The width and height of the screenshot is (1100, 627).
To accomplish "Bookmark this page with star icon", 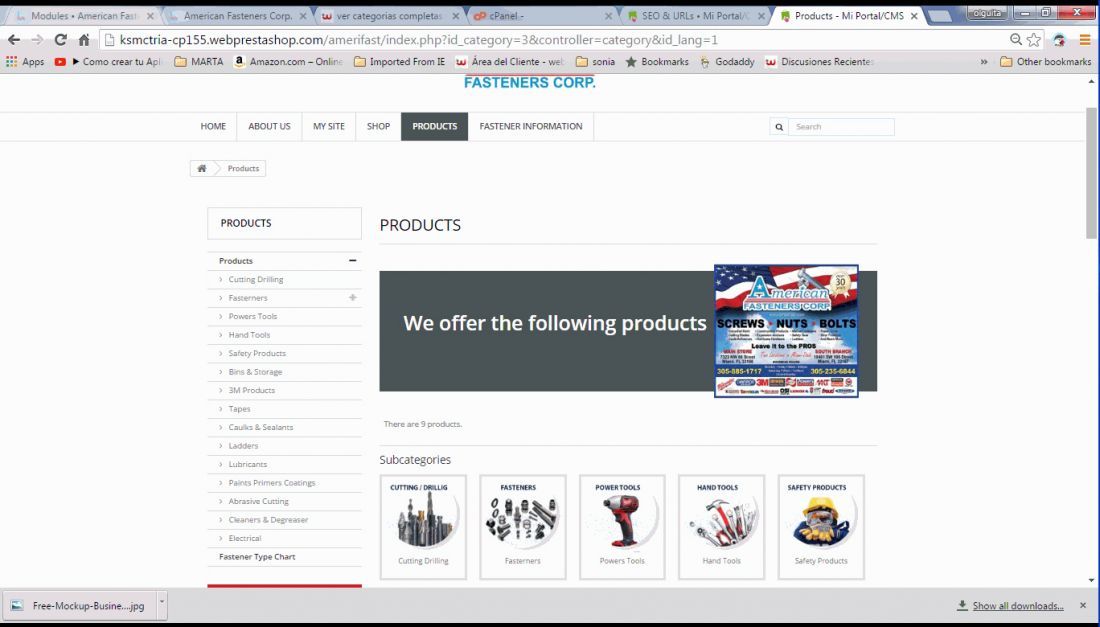I will pos(1034,40).
